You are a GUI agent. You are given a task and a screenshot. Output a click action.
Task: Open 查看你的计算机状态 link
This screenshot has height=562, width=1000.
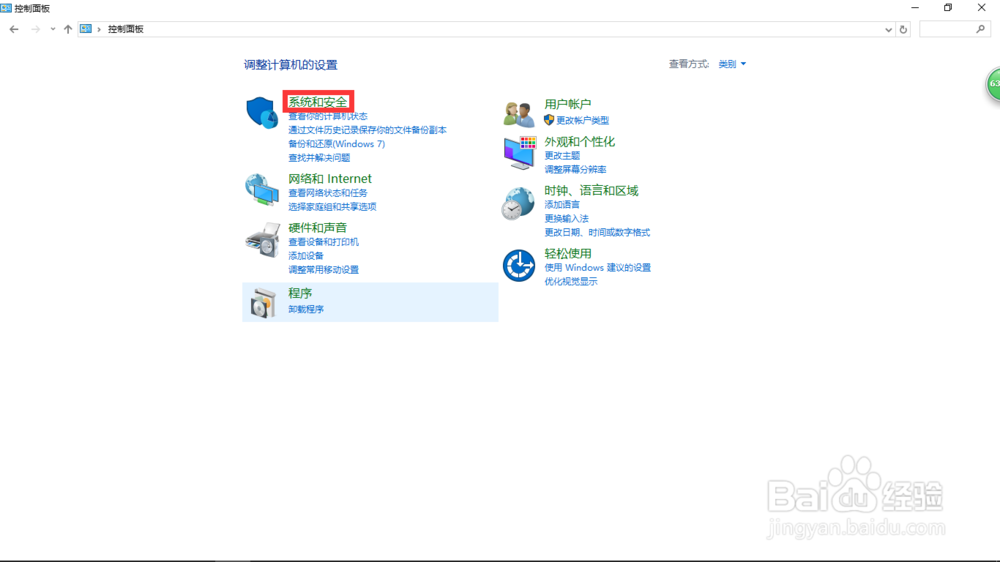pos(328,116)
